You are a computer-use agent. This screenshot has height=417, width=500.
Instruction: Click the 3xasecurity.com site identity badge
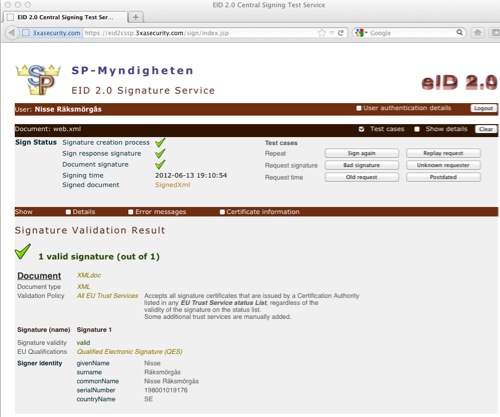[52, 33]
